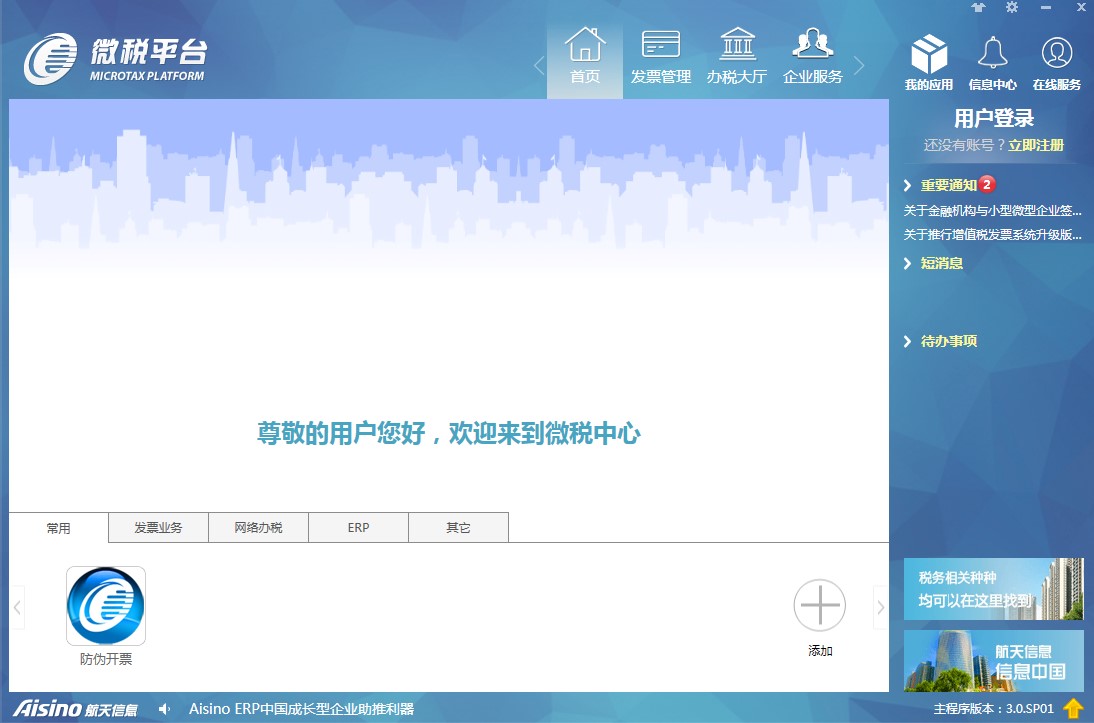The image size is (1094, 723).
Task: Open 企业服务 enterprise services
Action: click(x=812, y=55)
